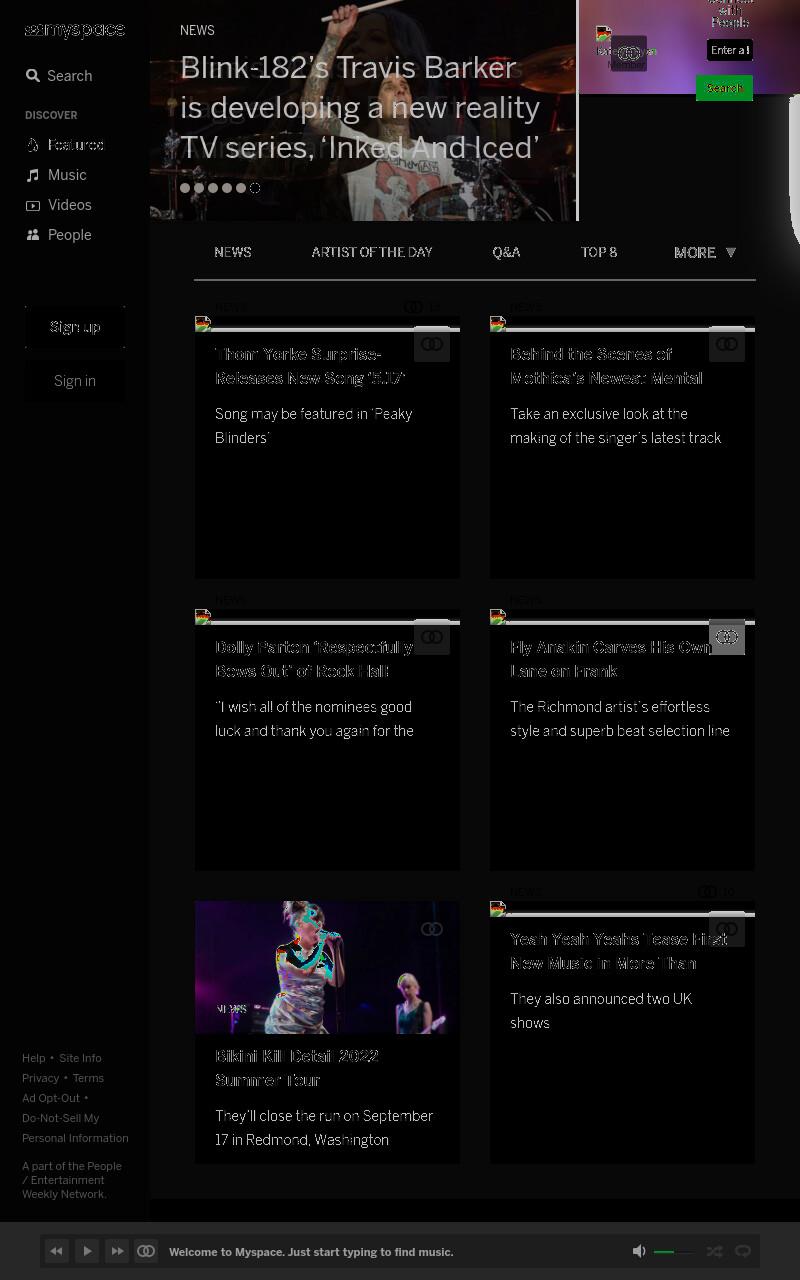
Task: Switch to the NEWS tab
Action: click(x=233, y=253)
